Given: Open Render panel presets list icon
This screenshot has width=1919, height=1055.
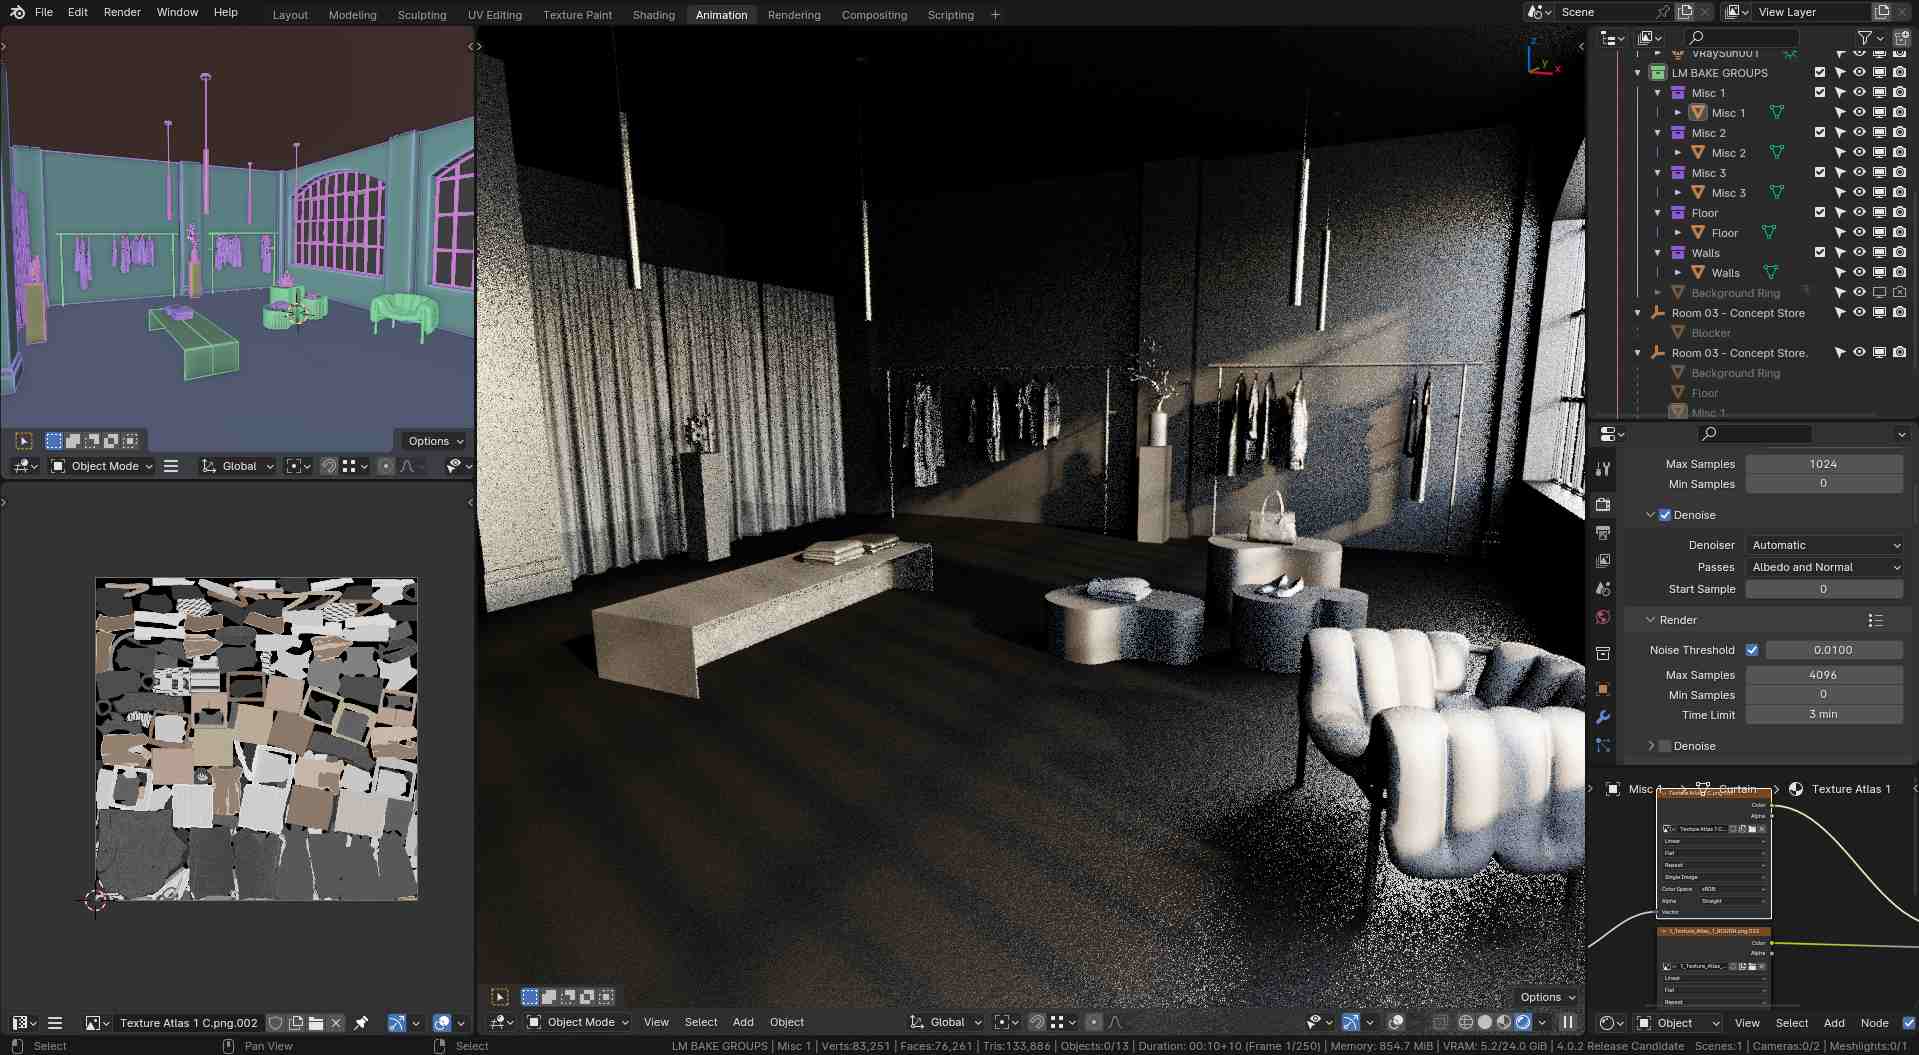Looking at the screenshot, I should click(1875, 620).
